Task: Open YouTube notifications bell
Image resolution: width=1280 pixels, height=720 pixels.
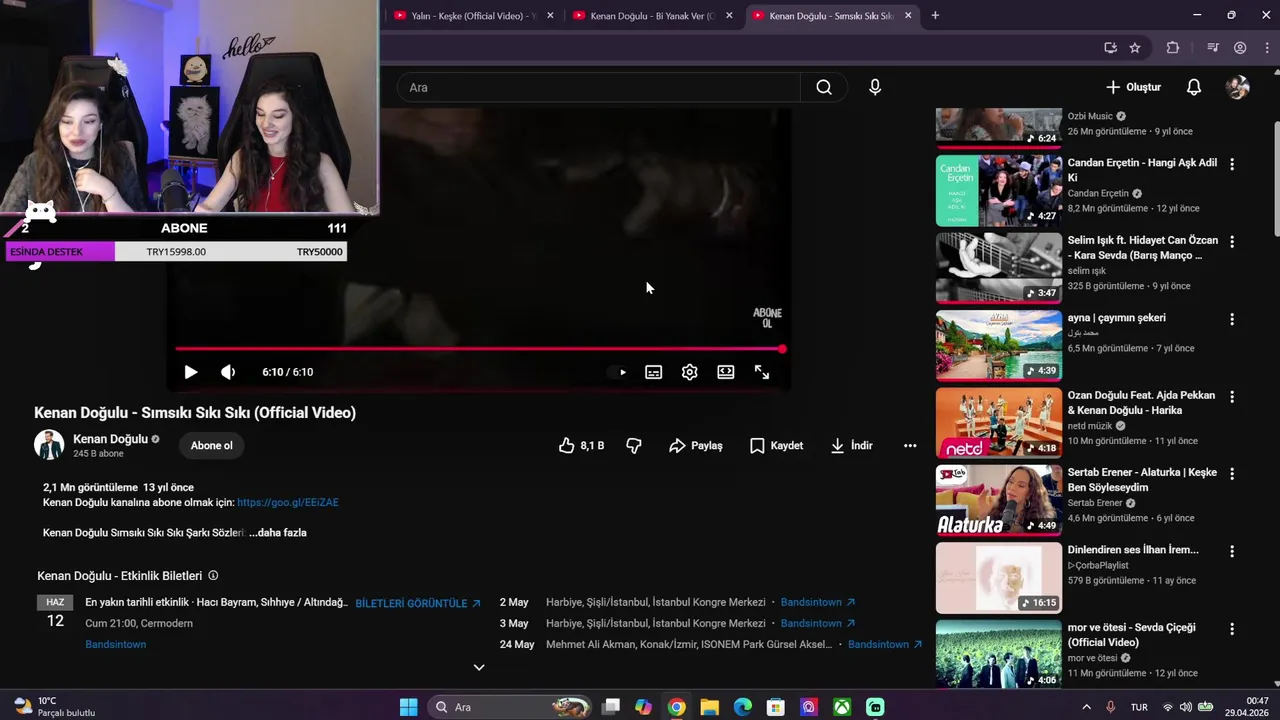Action: (x=1193, y=87)
